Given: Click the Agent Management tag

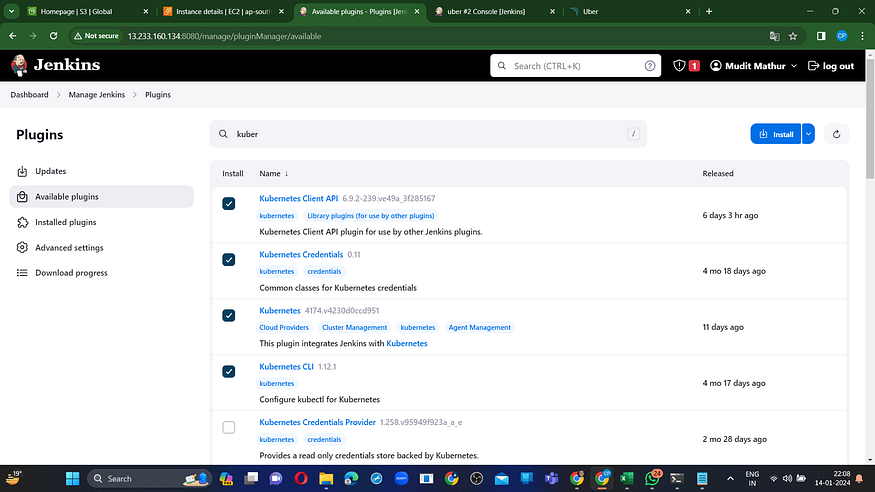Looking at the screenshot, I should tap(479, 327).
